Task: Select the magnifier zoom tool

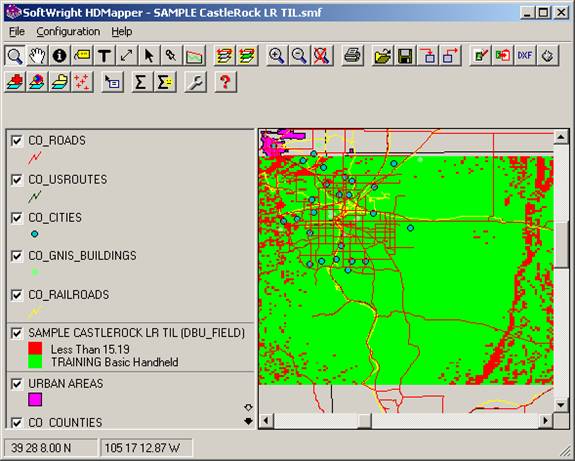Action: 15,56
